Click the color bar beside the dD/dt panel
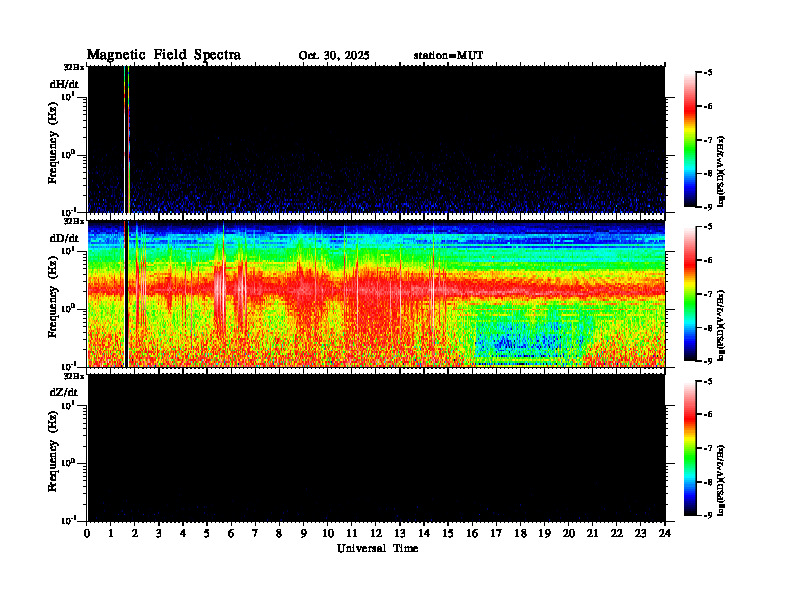This screenshot has height=612, width=792. 689,294
